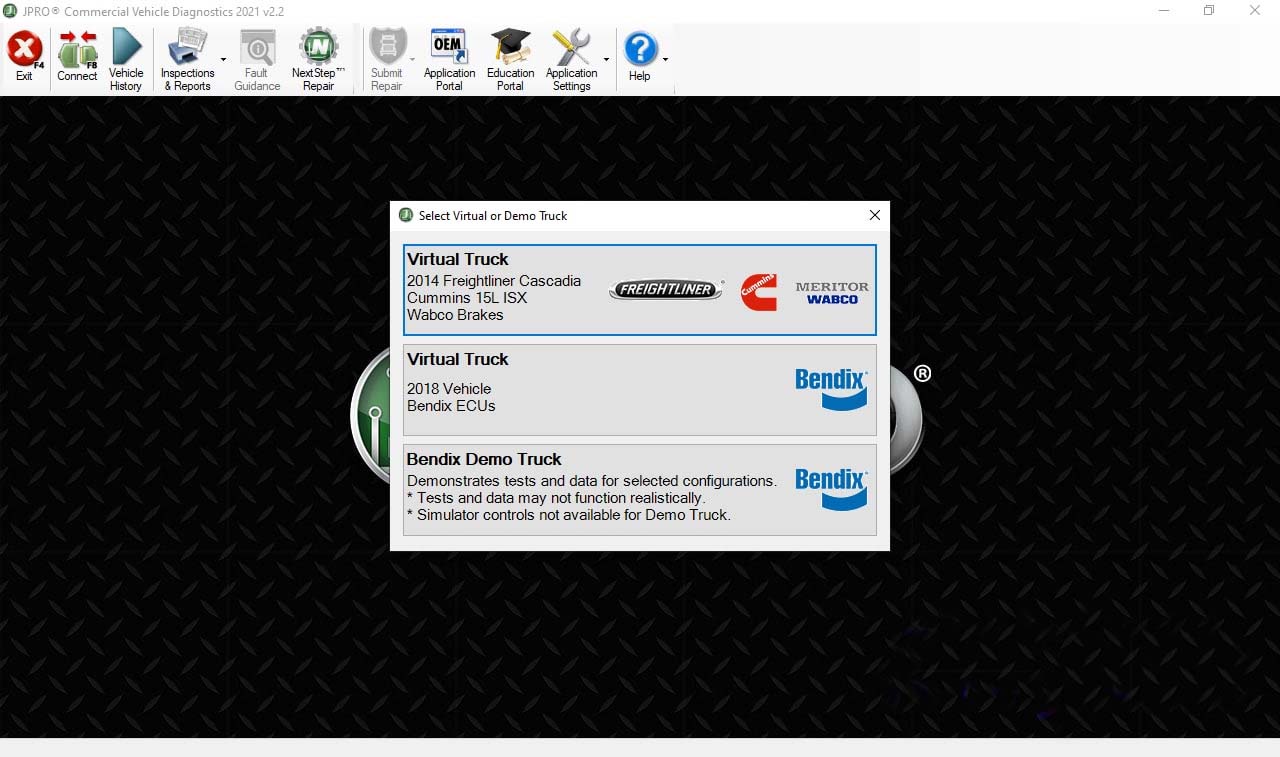Open the OEM Application Portal
The image size is (1280, 757).
pos(449,59)
